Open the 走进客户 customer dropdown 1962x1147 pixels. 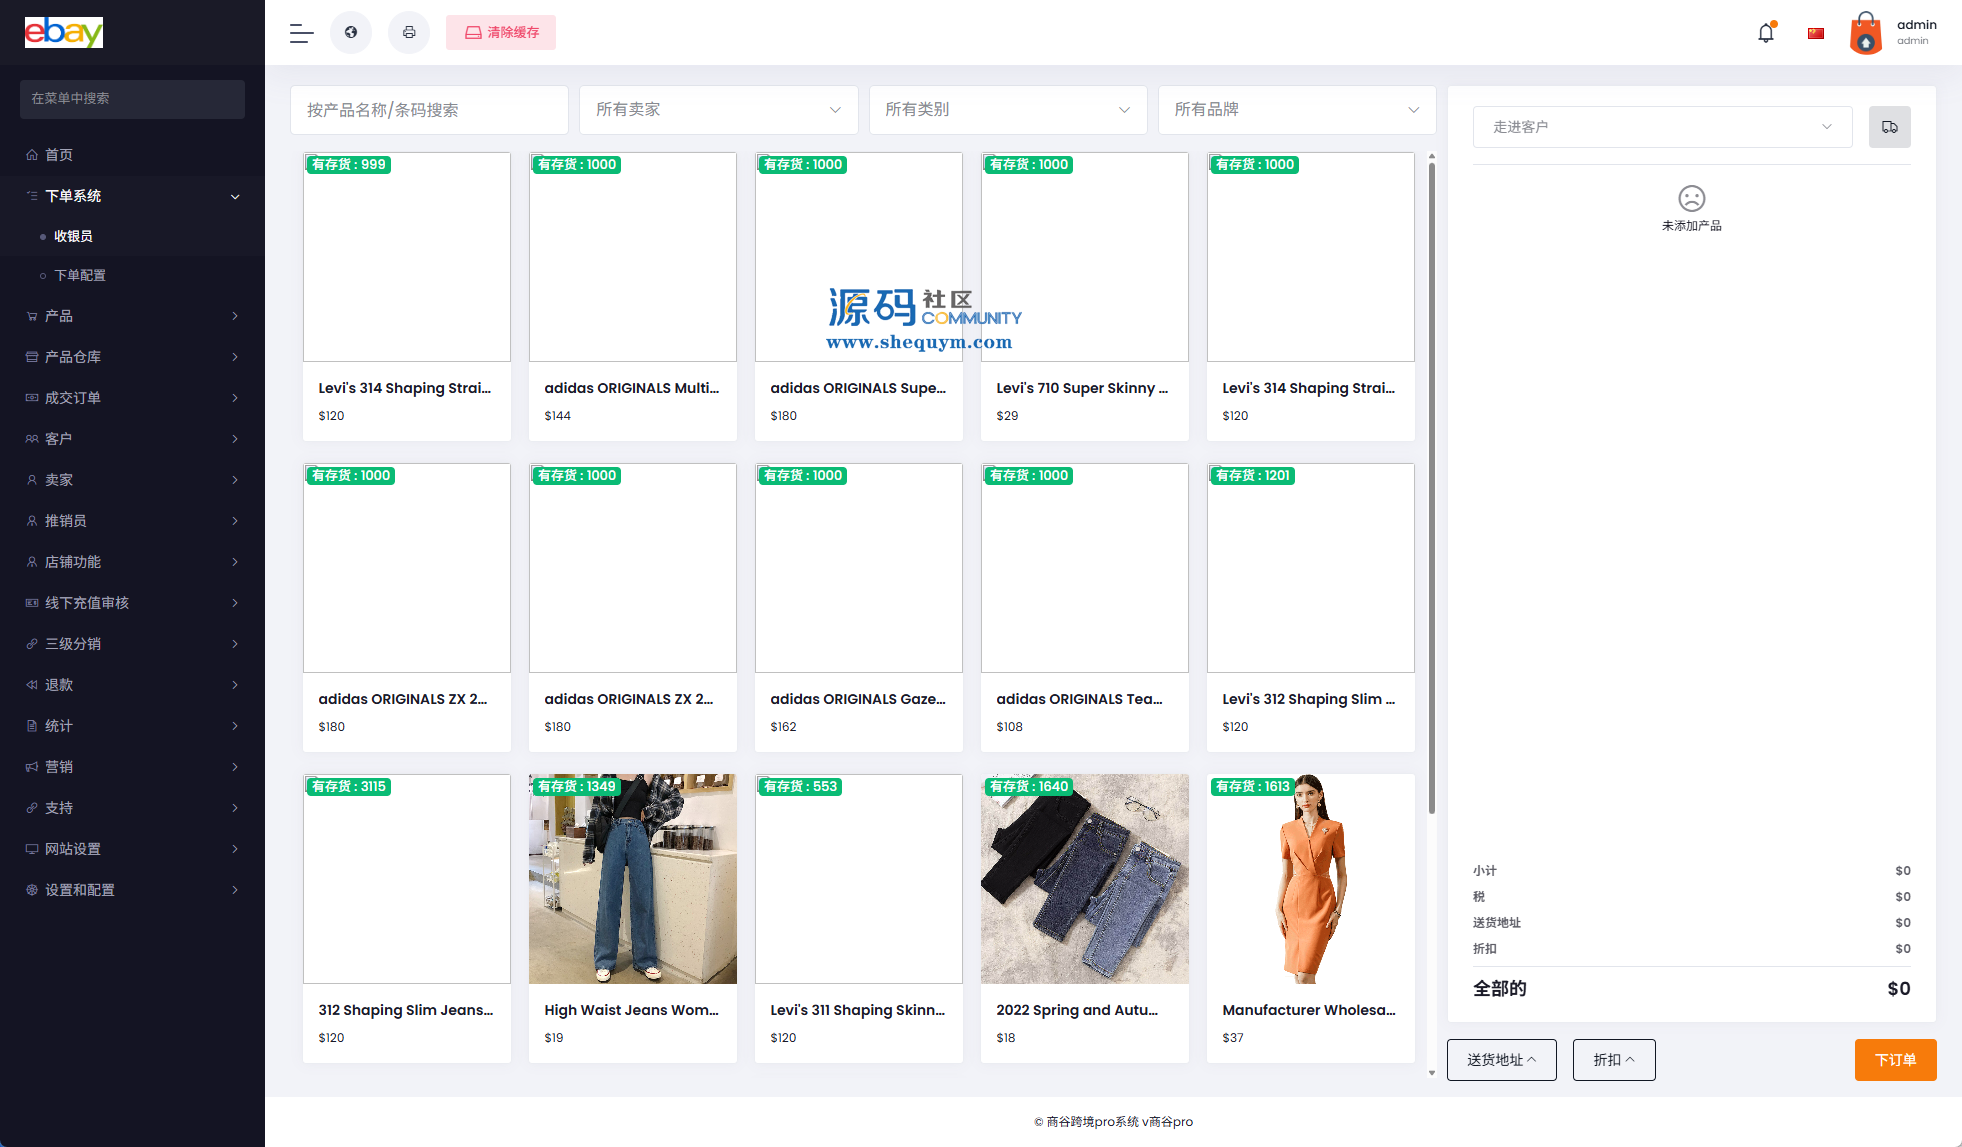click(x=1662, y=127)
